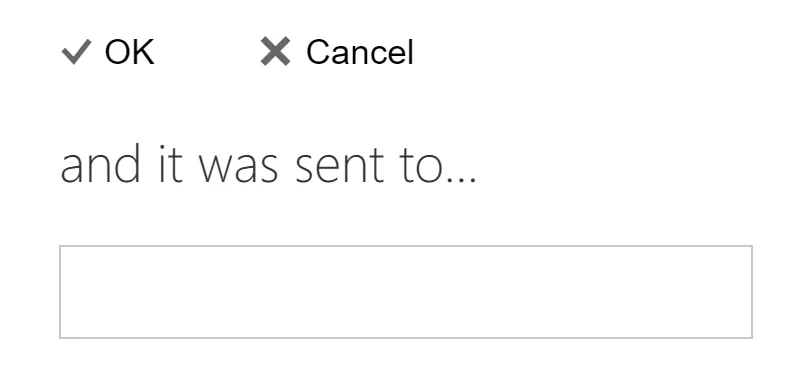This screenshot has height=386, width=804.
Task: Save the sent-to condition with OK
Action: tap(108, 52)
